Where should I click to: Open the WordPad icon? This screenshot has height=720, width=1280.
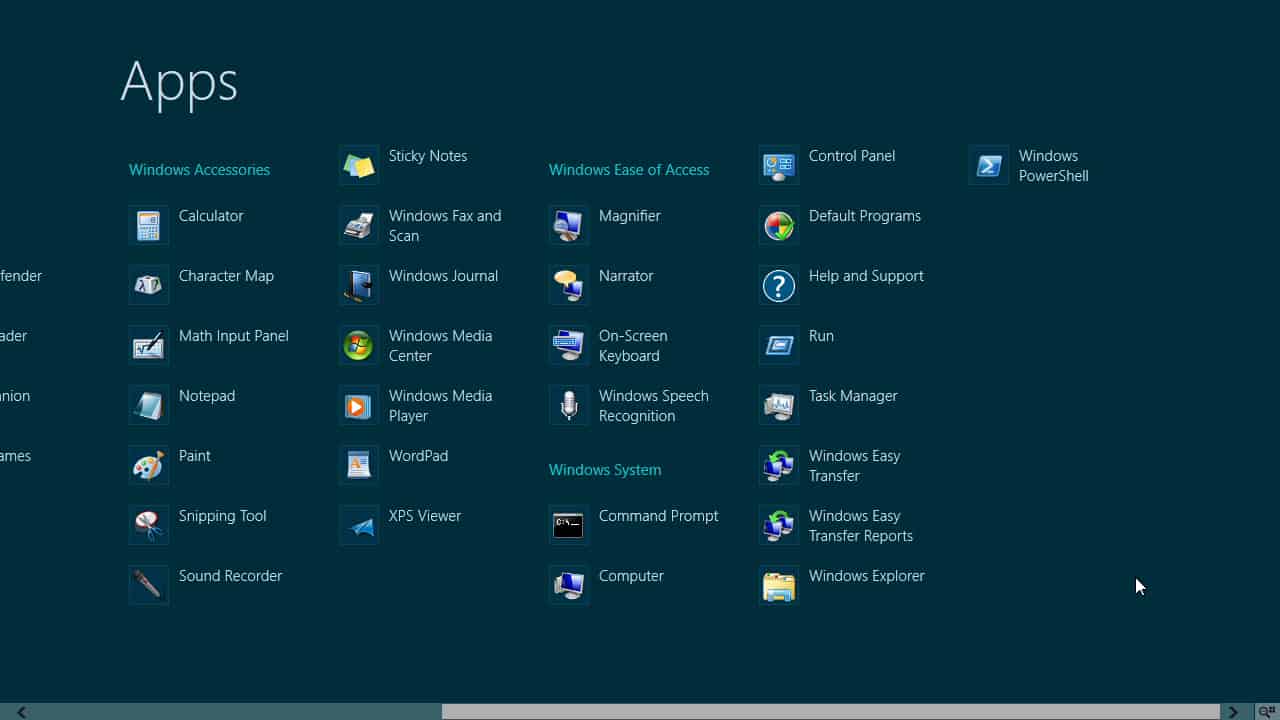click(359, 466)
